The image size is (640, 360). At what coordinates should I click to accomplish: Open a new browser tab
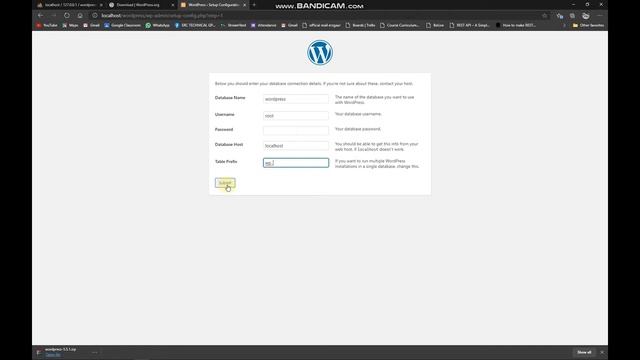[x=254, y=5]
